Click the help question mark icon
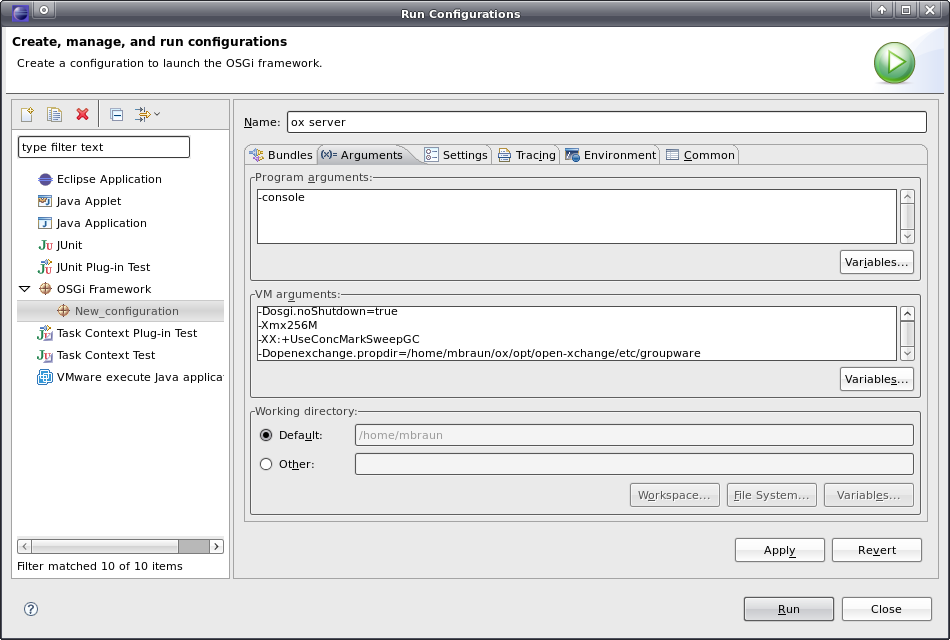Viewport: 950px width, 640px height. [x=31, y=608]
